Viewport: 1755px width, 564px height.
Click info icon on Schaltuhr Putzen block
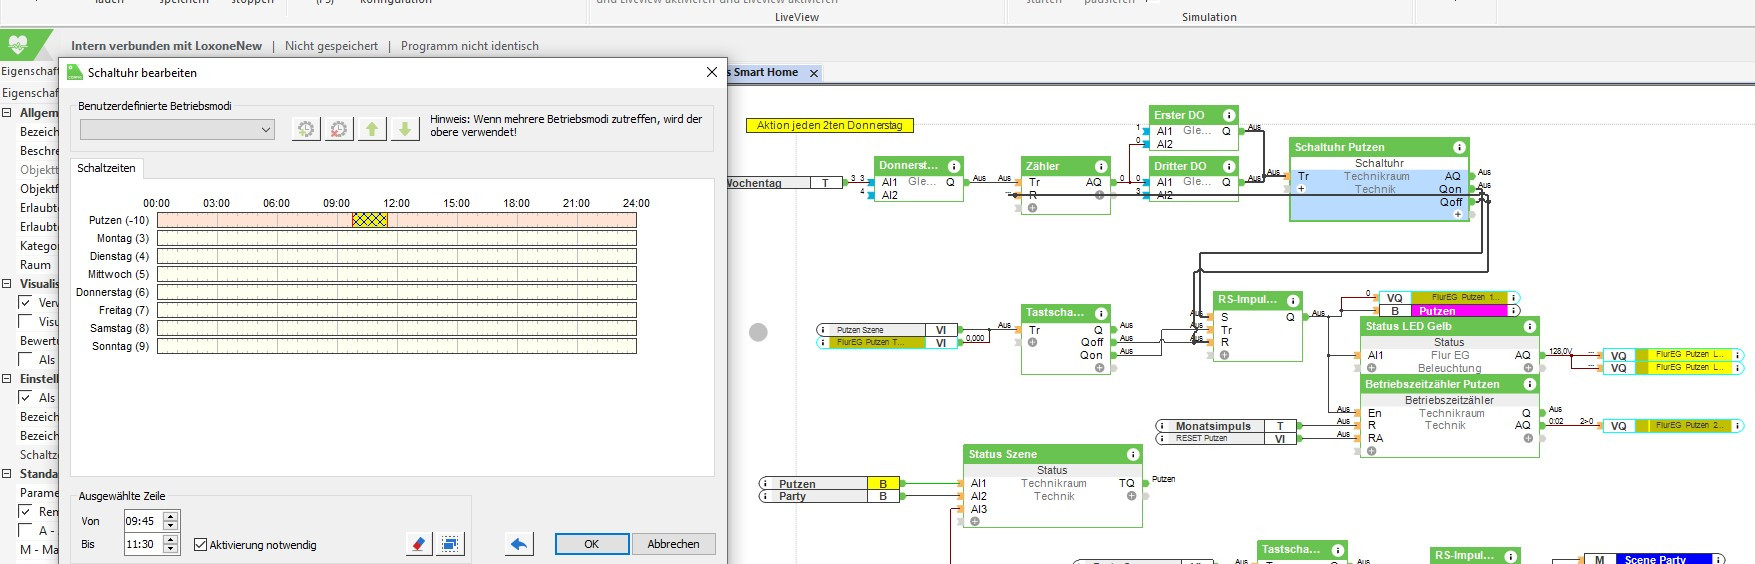point(1459,147)
